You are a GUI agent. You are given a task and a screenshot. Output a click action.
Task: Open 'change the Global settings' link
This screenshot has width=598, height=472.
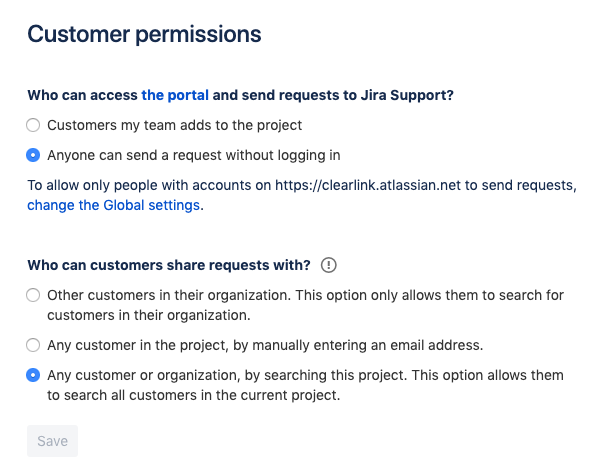pyautogui.click(x=114, y=205)
